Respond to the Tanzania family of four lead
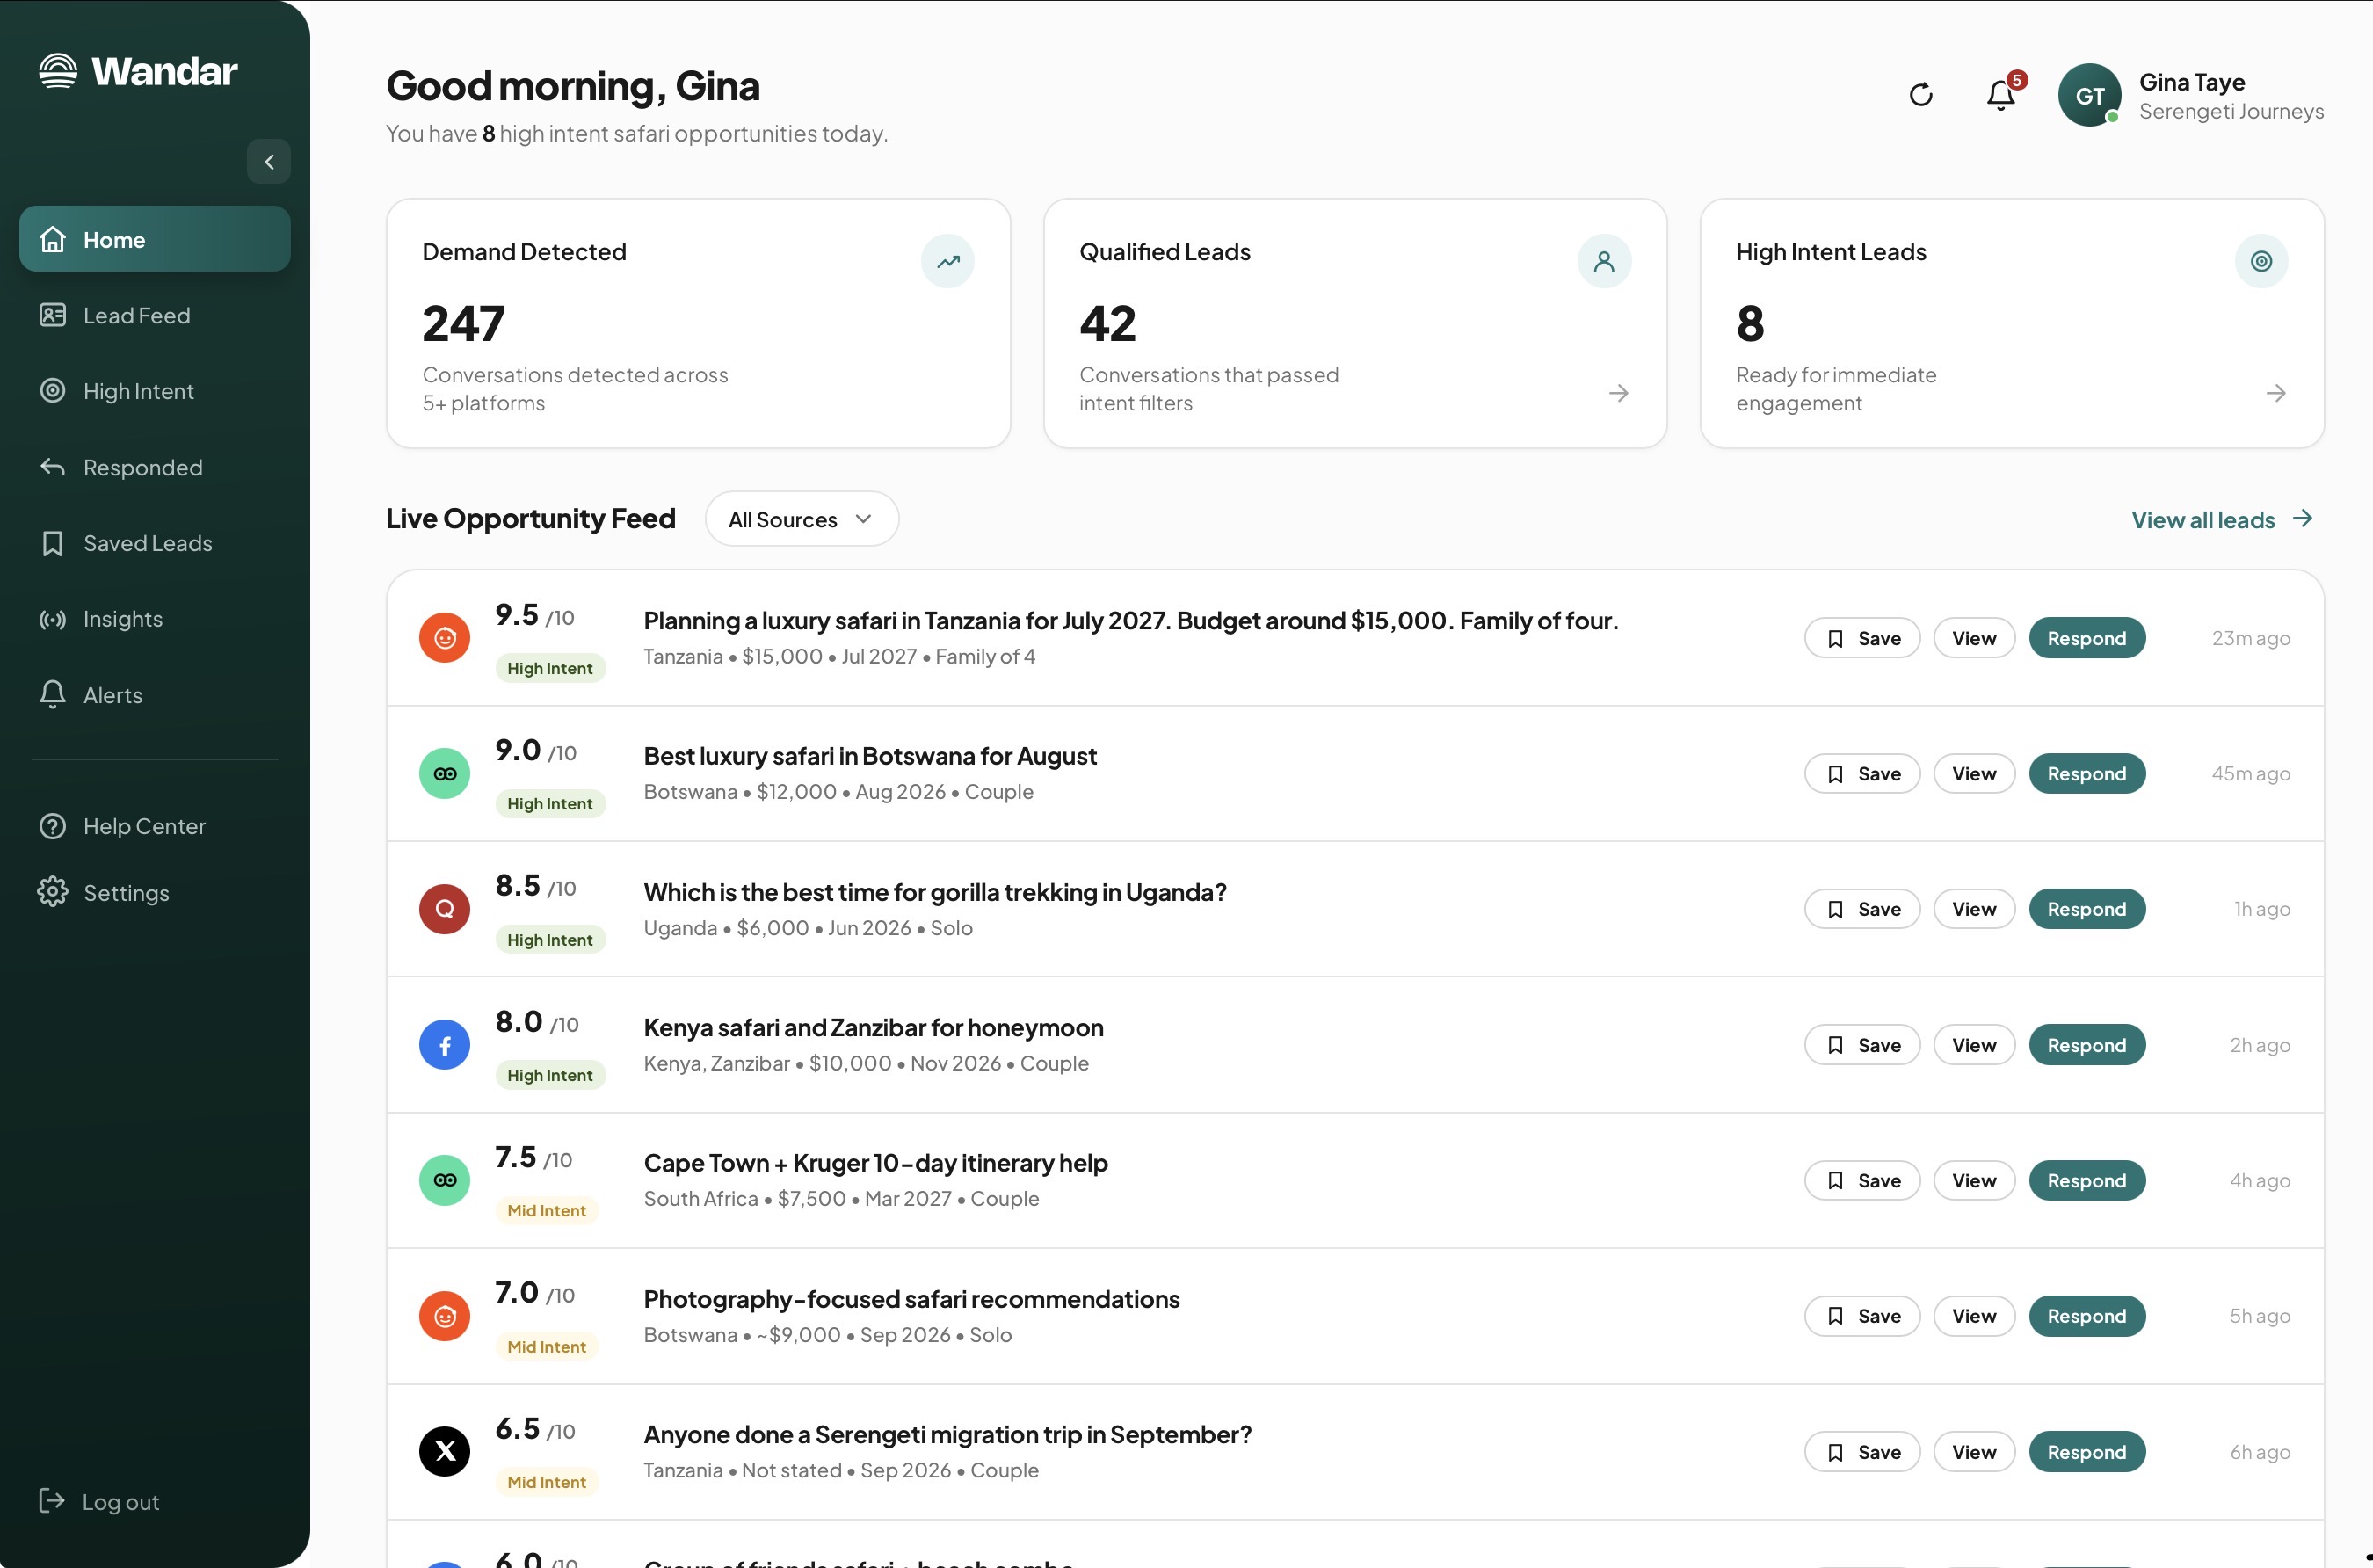Viewport: 2373px width, 1568px height. click(2087, 638)
